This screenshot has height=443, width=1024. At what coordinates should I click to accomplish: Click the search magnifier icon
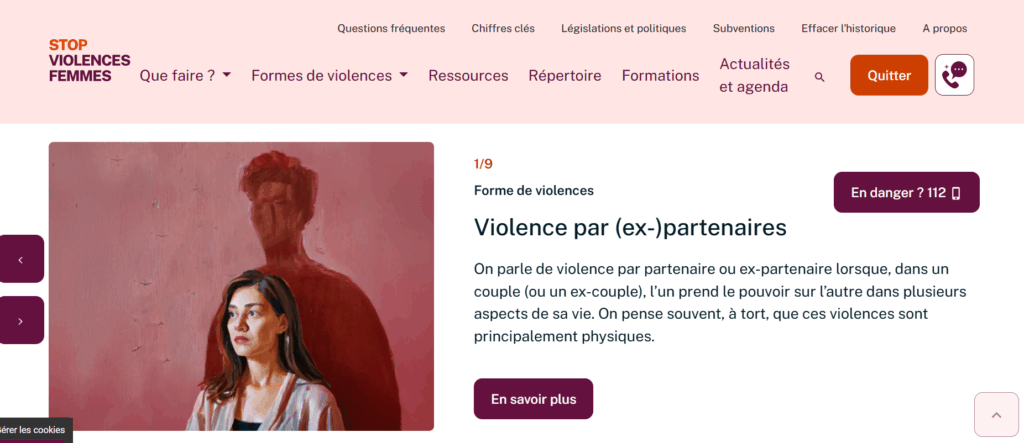click(x=820, y=77)
